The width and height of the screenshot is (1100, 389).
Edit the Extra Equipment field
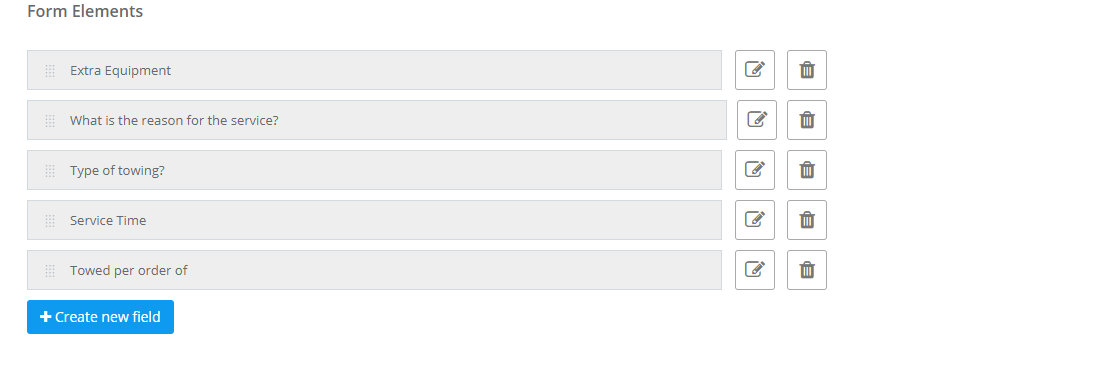(755, 70)
